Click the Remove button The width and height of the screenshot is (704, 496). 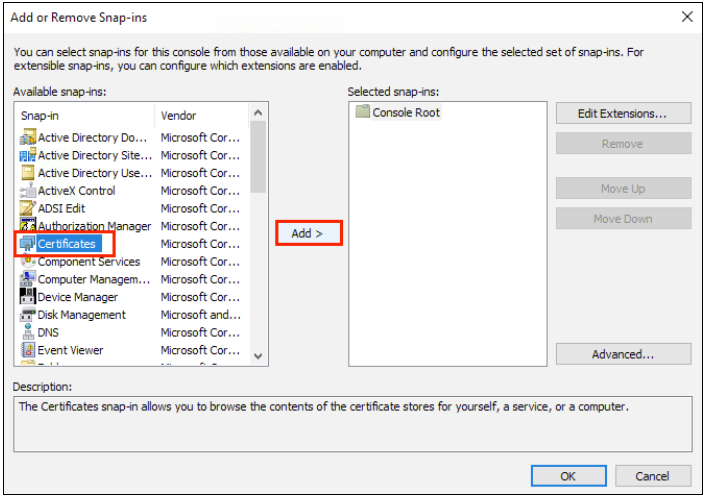(623, 144)
